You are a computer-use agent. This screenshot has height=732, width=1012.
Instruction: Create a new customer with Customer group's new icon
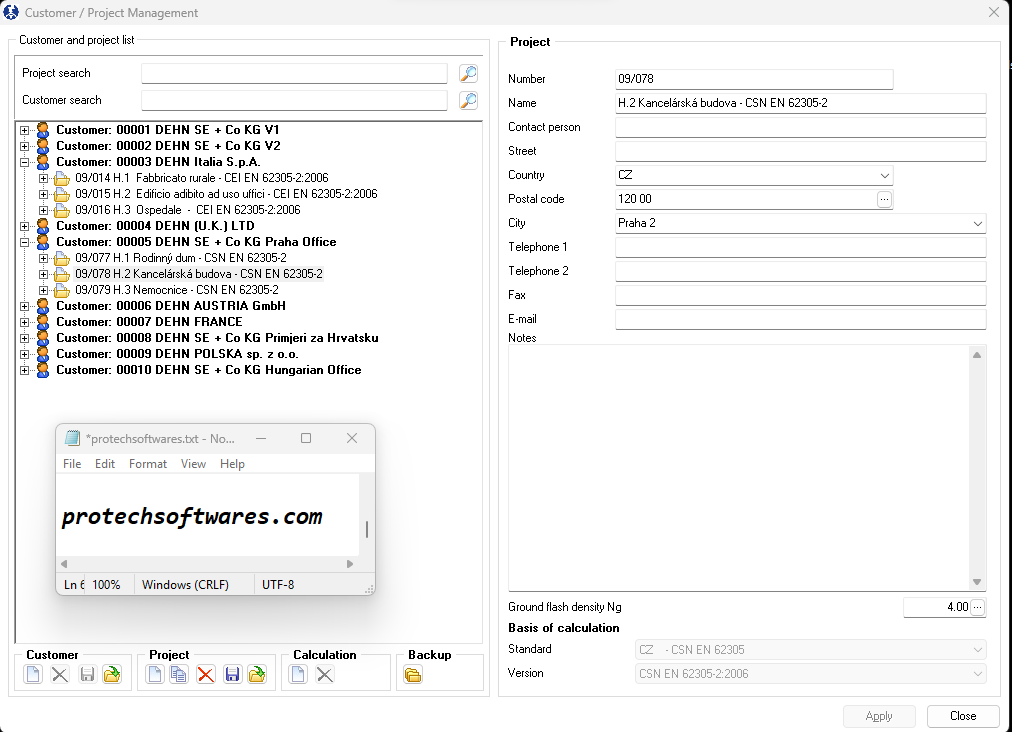33,675
